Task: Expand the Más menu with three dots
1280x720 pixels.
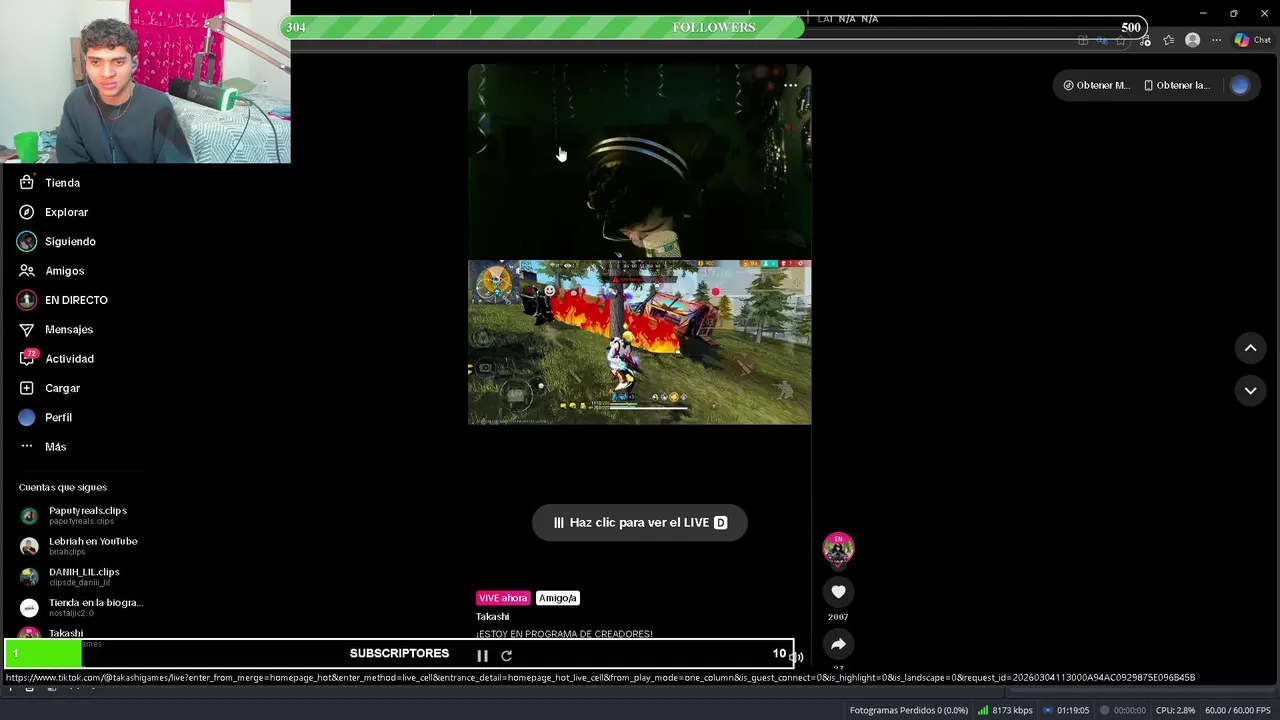Action: point(42,447)
